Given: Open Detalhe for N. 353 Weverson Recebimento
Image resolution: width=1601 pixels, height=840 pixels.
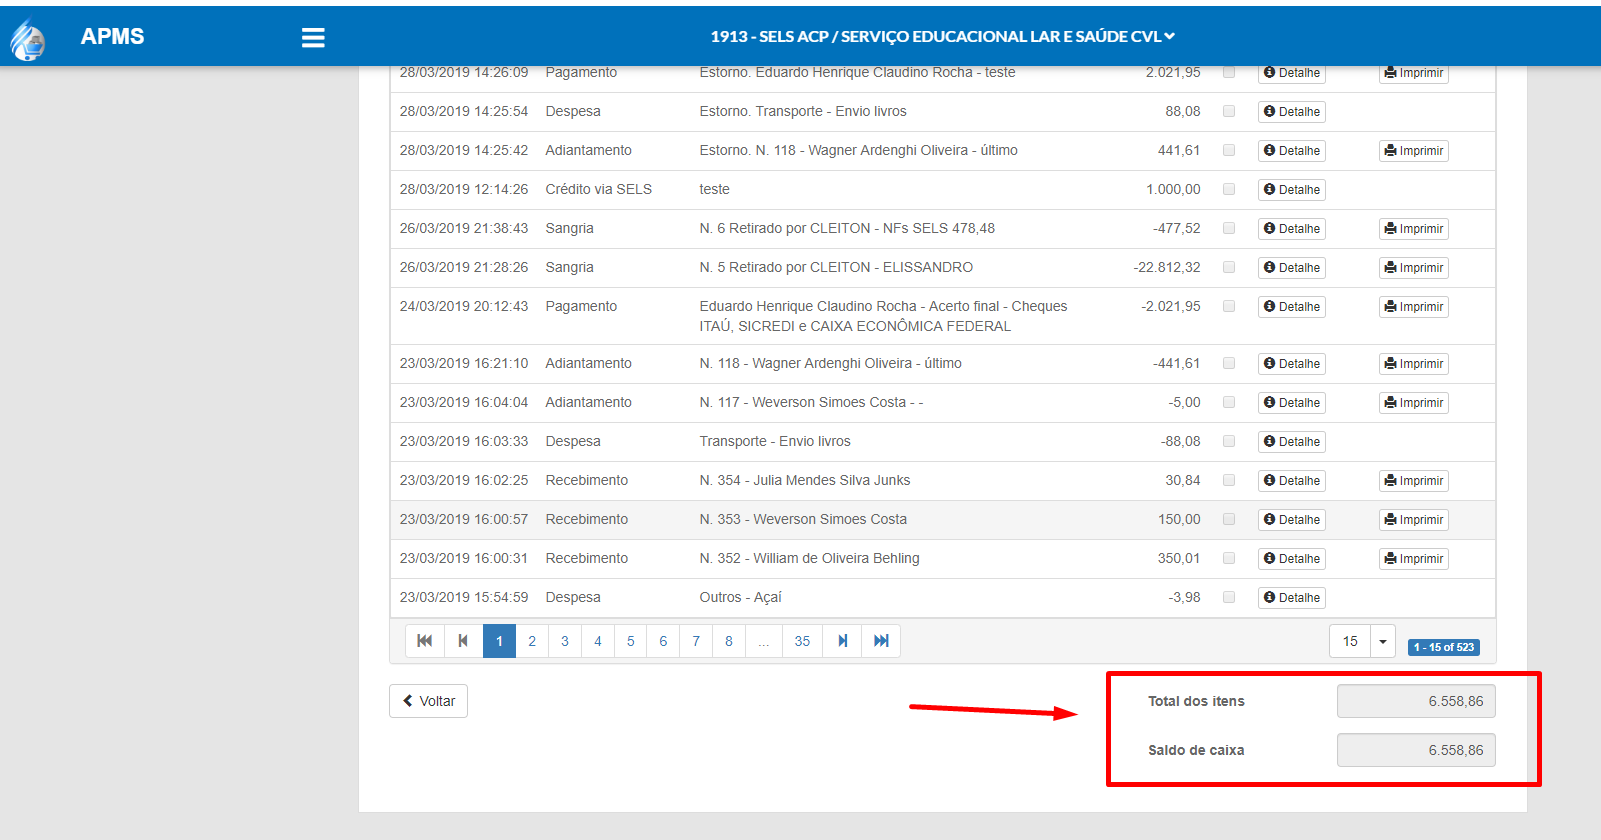Looking at the screenshot, I should point(1292,520).
